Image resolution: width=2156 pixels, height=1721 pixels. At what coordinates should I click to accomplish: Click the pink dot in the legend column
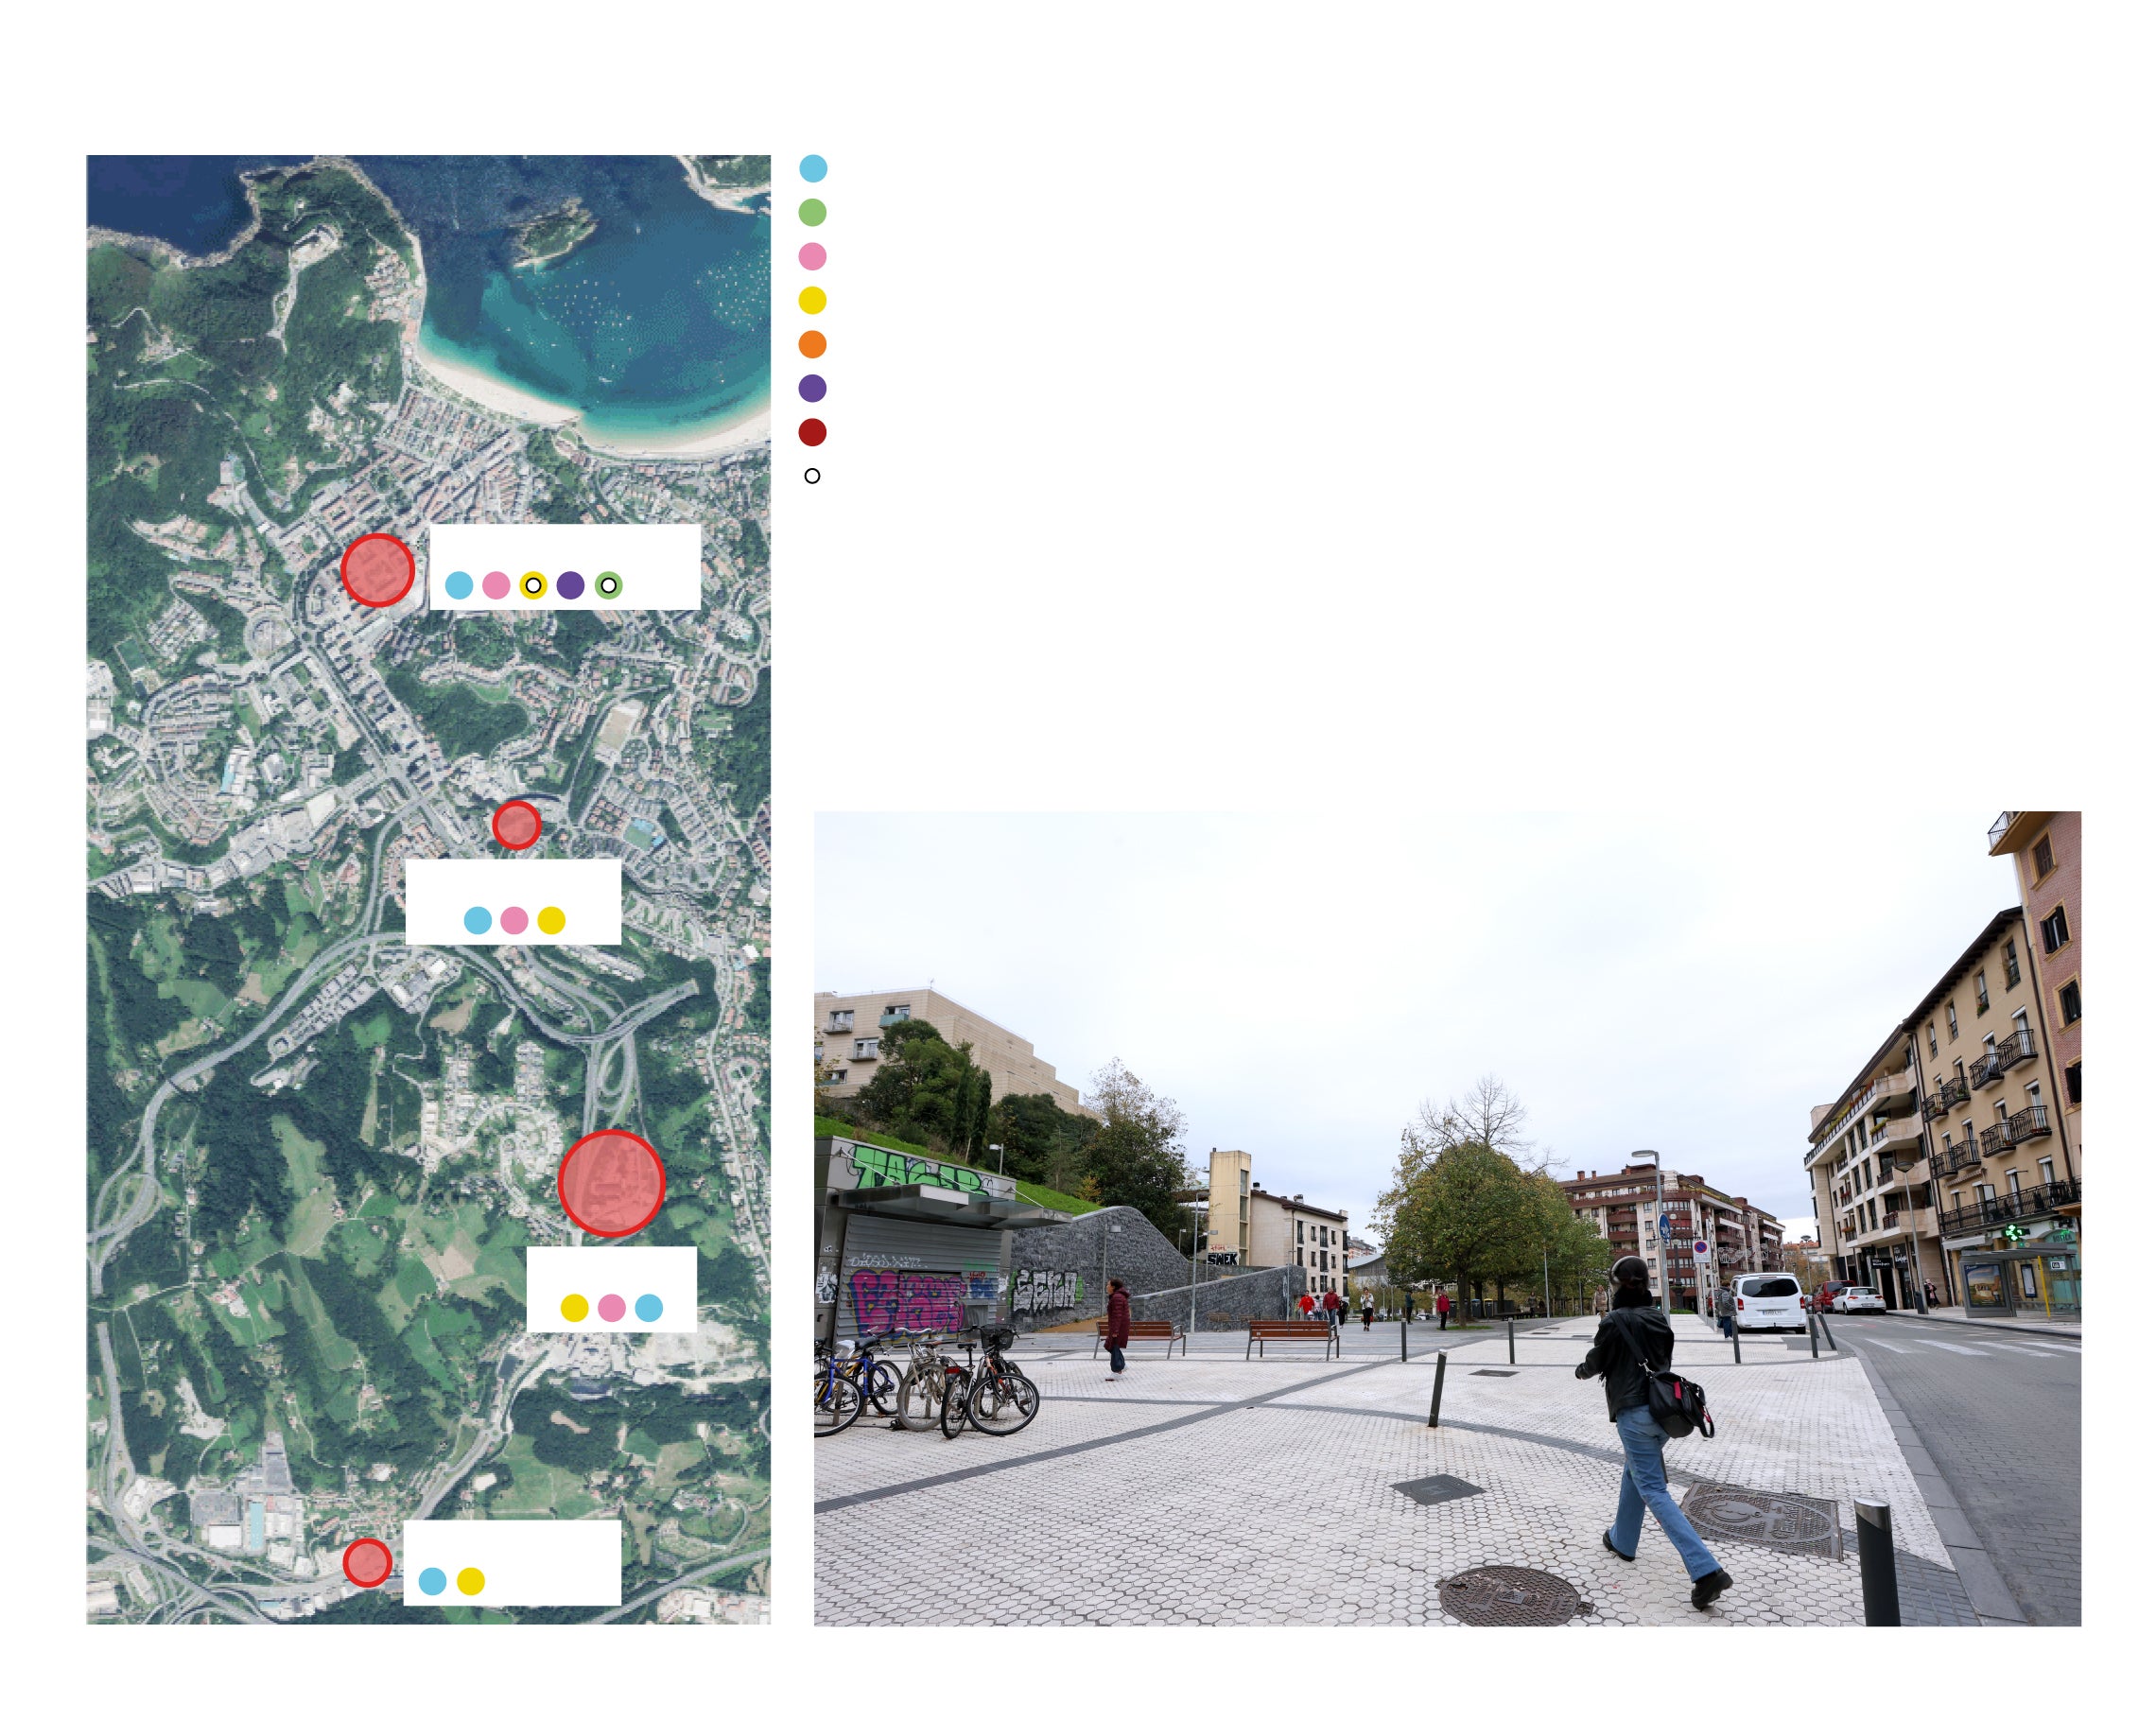[813, 257]
